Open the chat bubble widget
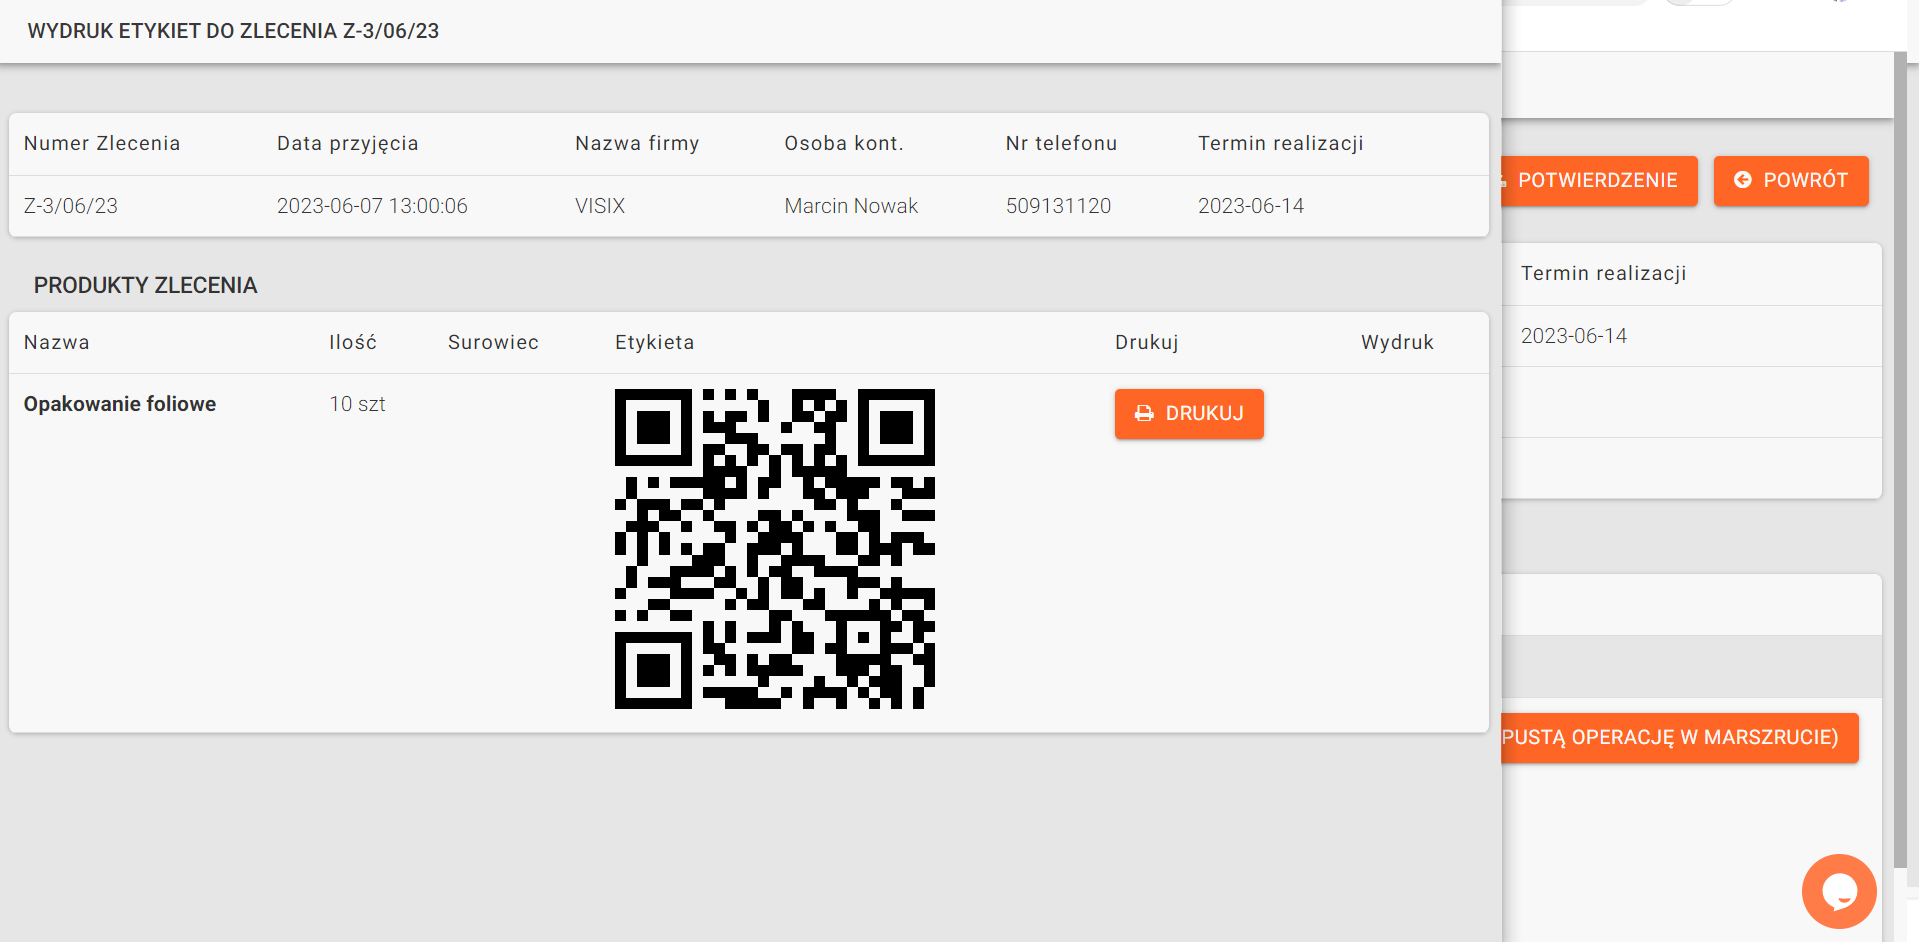The width and height of the screenshot is (1920, 942). (1838, 890)
